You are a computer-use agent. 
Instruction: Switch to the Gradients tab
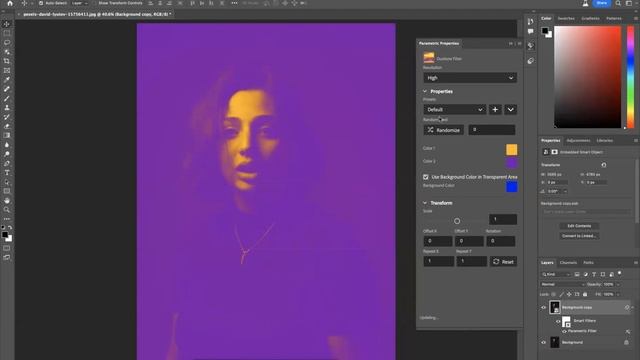[x=590, y=18]
